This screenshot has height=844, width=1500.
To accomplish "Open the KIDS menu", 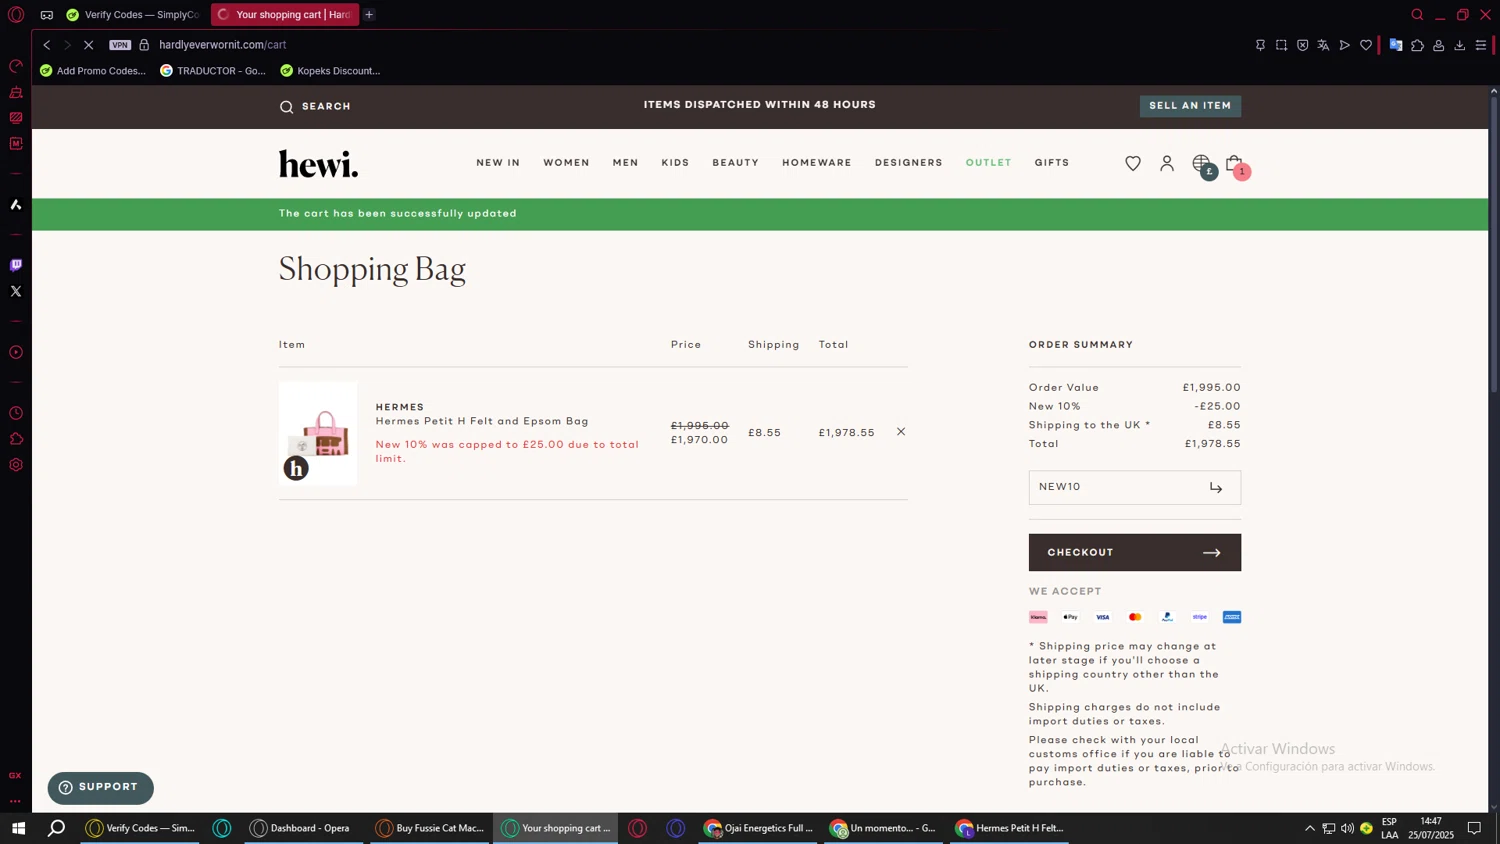I will 675,163.
